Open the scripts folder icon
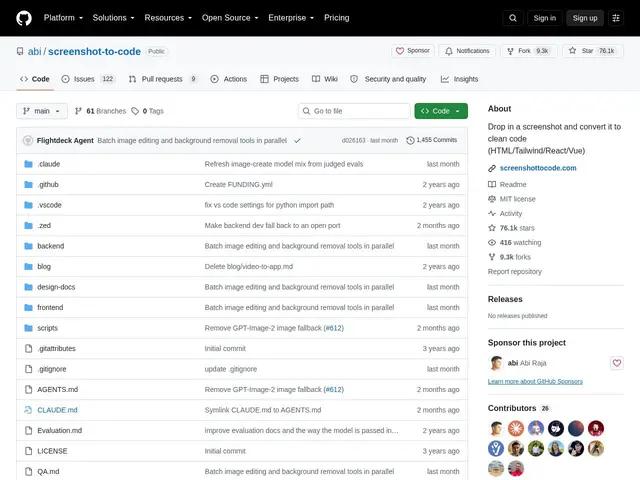Screen dimensions: 640x480 pyautogui.click(x=28, y=328)
